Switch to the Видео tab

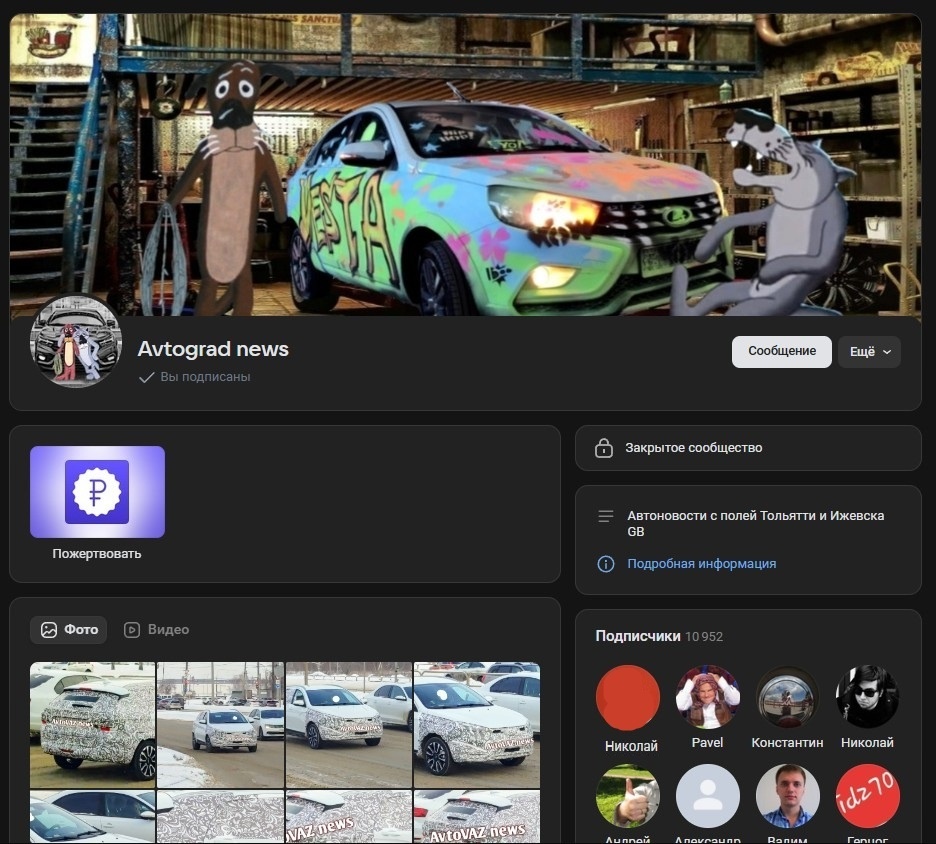(x=156, y=630)
